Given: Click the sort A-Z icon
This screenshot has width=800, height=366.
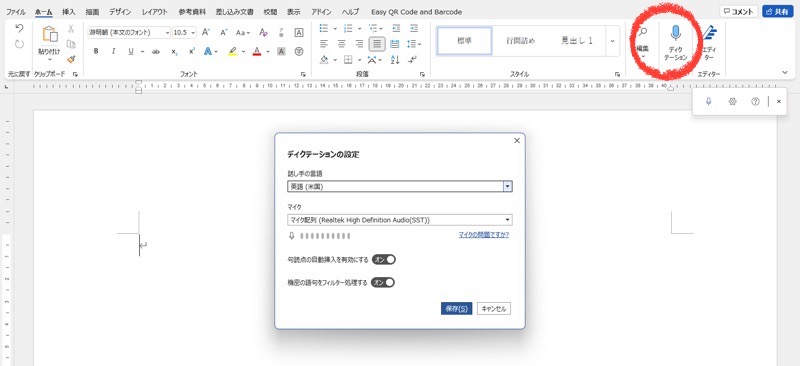Looking at the screenshot, I should [395, 60].
